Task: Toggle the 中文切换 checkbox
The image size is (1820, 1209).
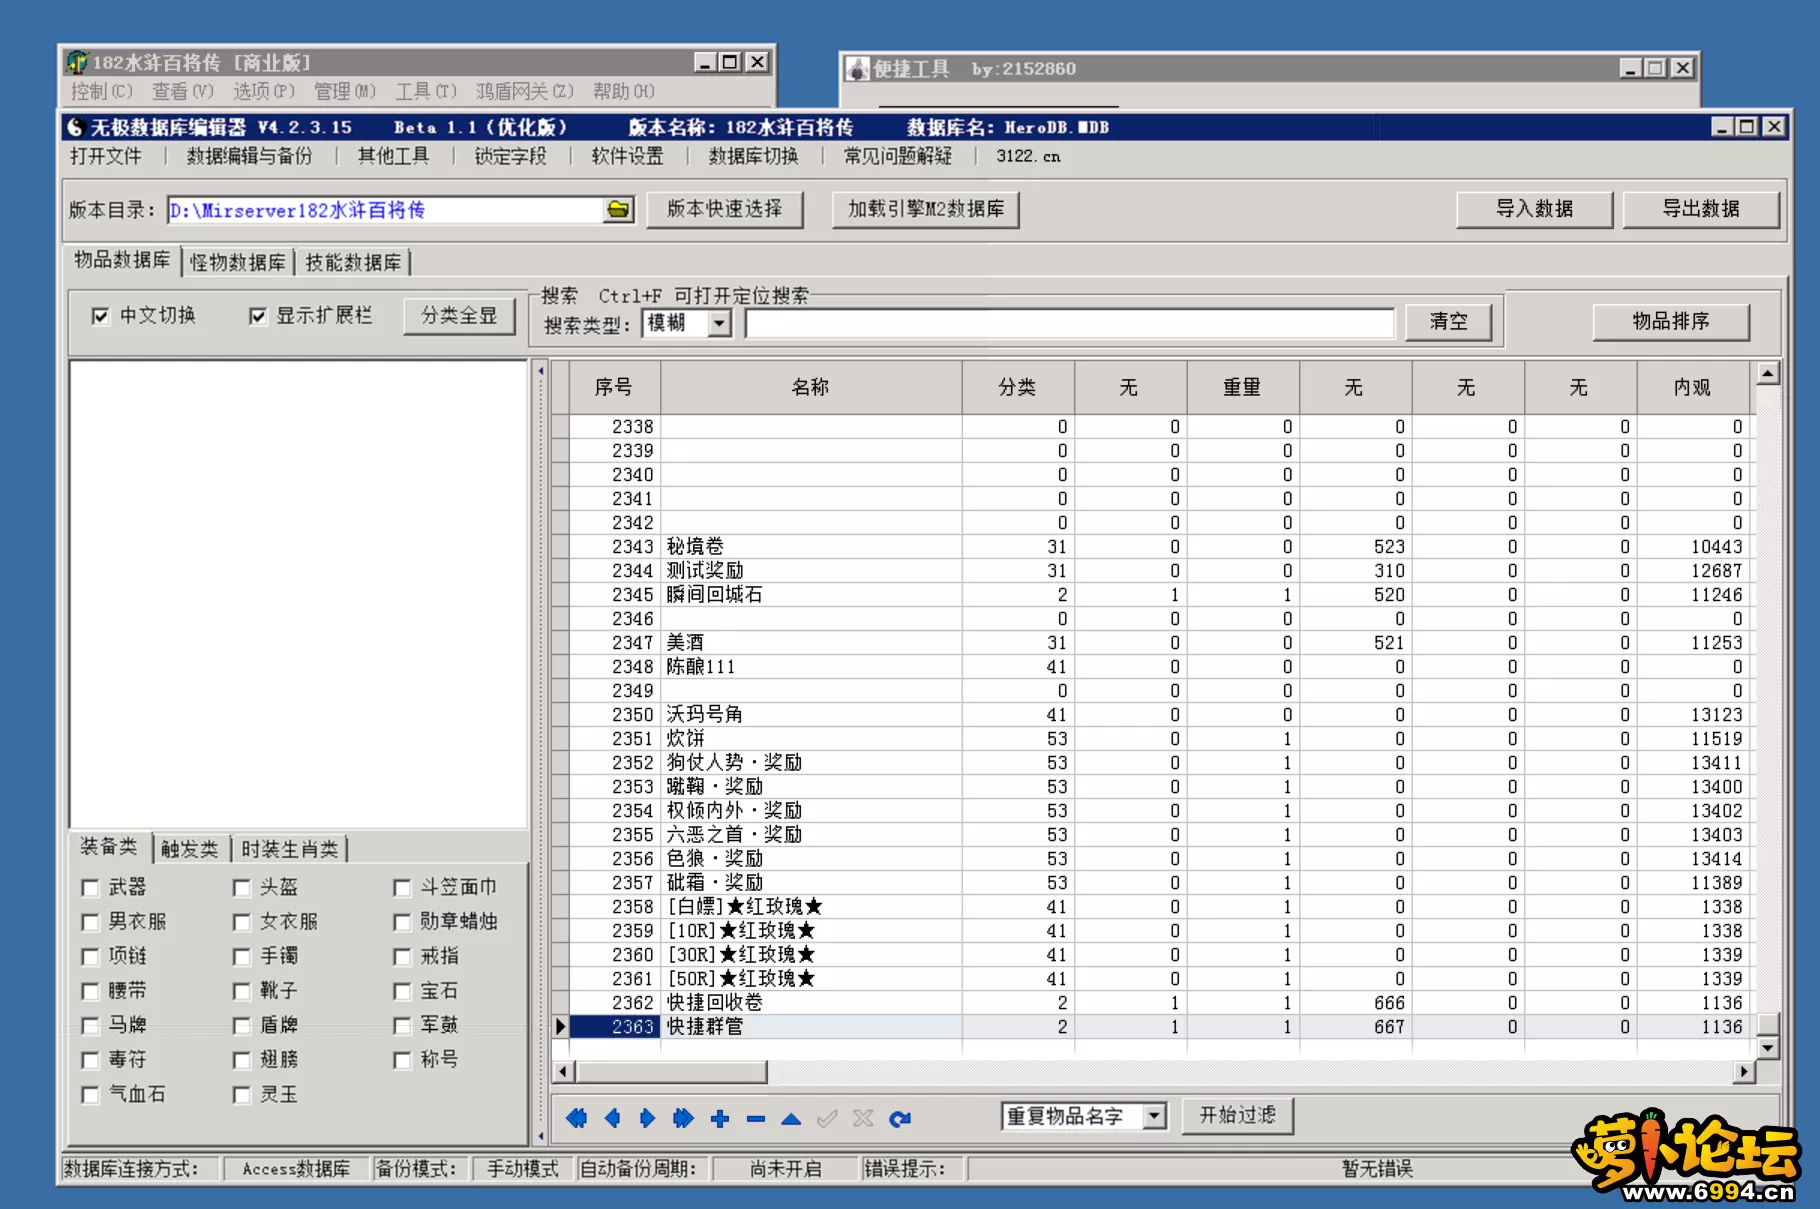Action: (100, 316)
